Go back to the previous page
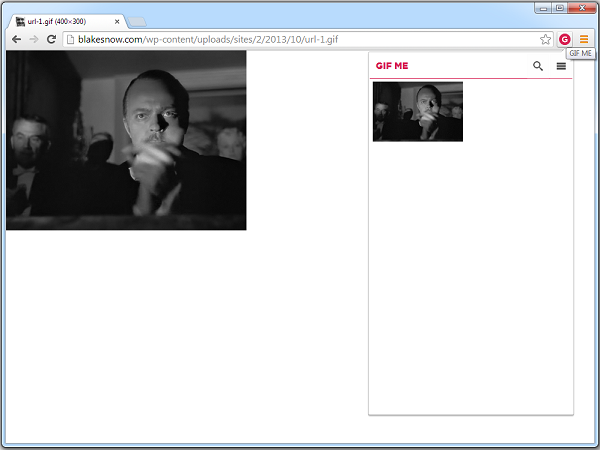The width and height of the screenshot is (600, 450). point(16,39)
